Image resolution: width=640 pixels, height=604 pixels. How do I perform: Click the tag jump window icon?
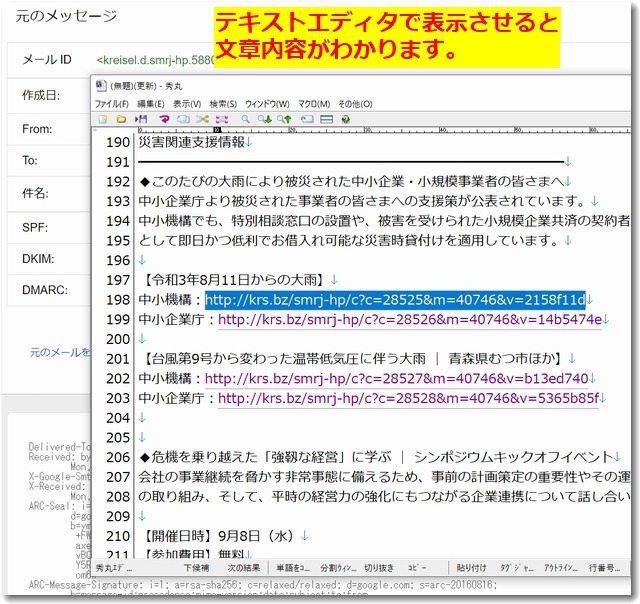click(x=307, y=119)
